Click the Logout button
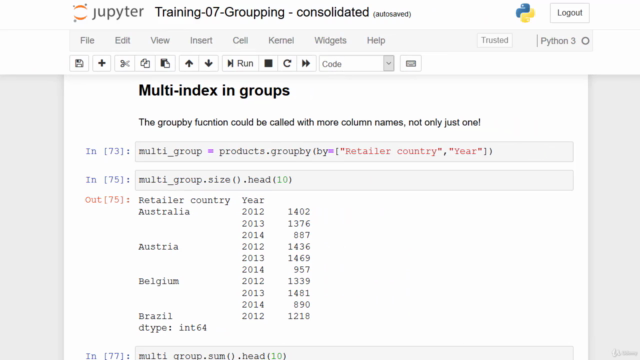Screen dimensions: 640x360 pyautogui.click(x=570, y=13)
